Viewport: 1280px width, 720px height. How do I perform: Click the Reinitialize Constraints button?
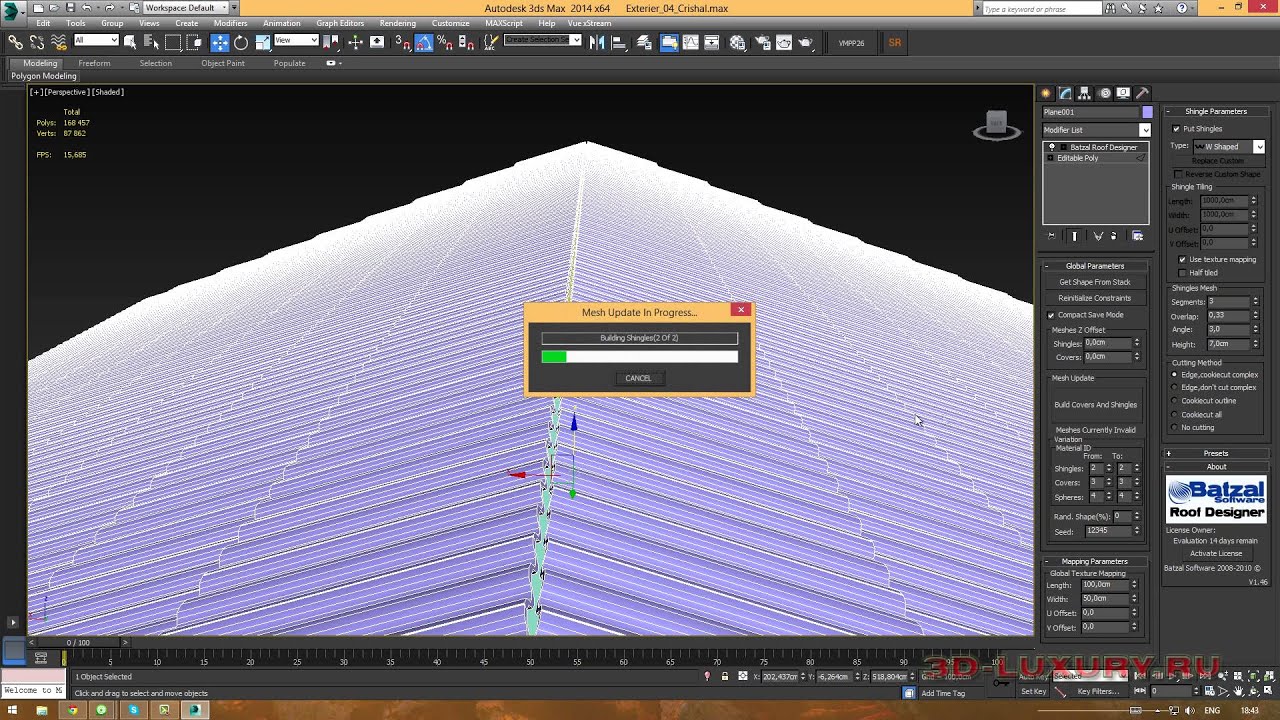1095,298
